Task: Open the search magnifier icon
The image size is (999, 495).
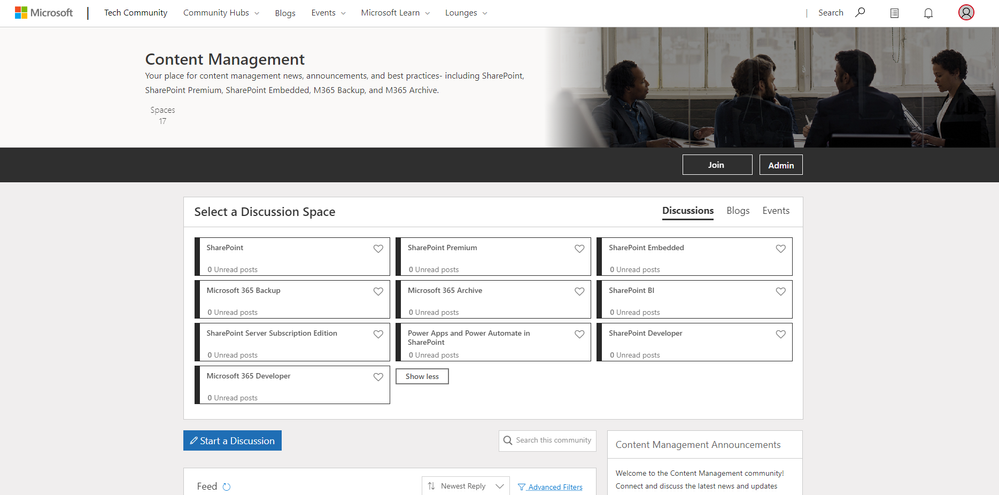Action: pos(860,12)
